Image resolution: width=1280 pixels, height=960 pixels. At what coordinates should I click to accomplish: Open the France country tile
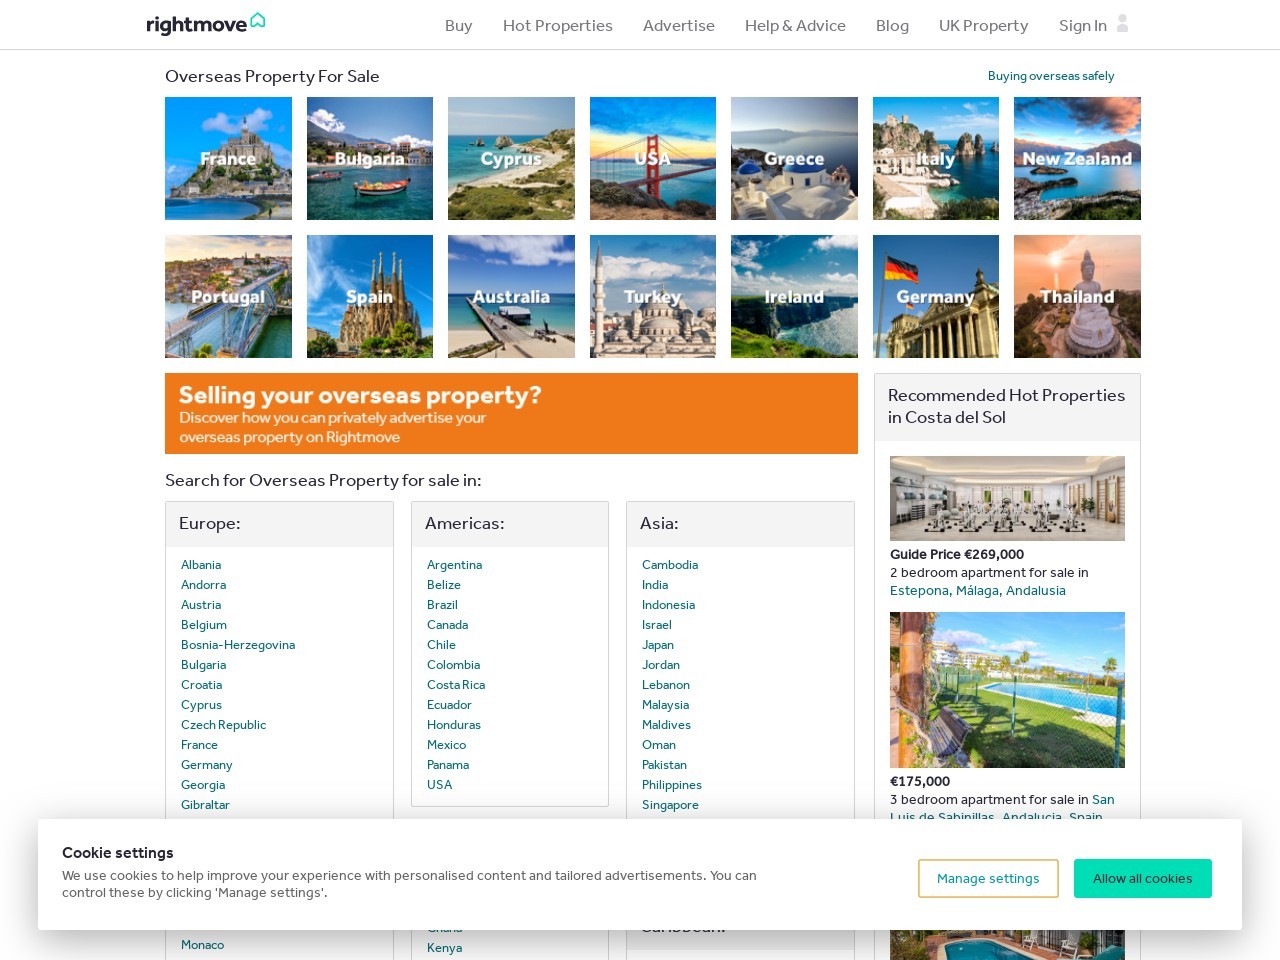(x=228, y=158)
